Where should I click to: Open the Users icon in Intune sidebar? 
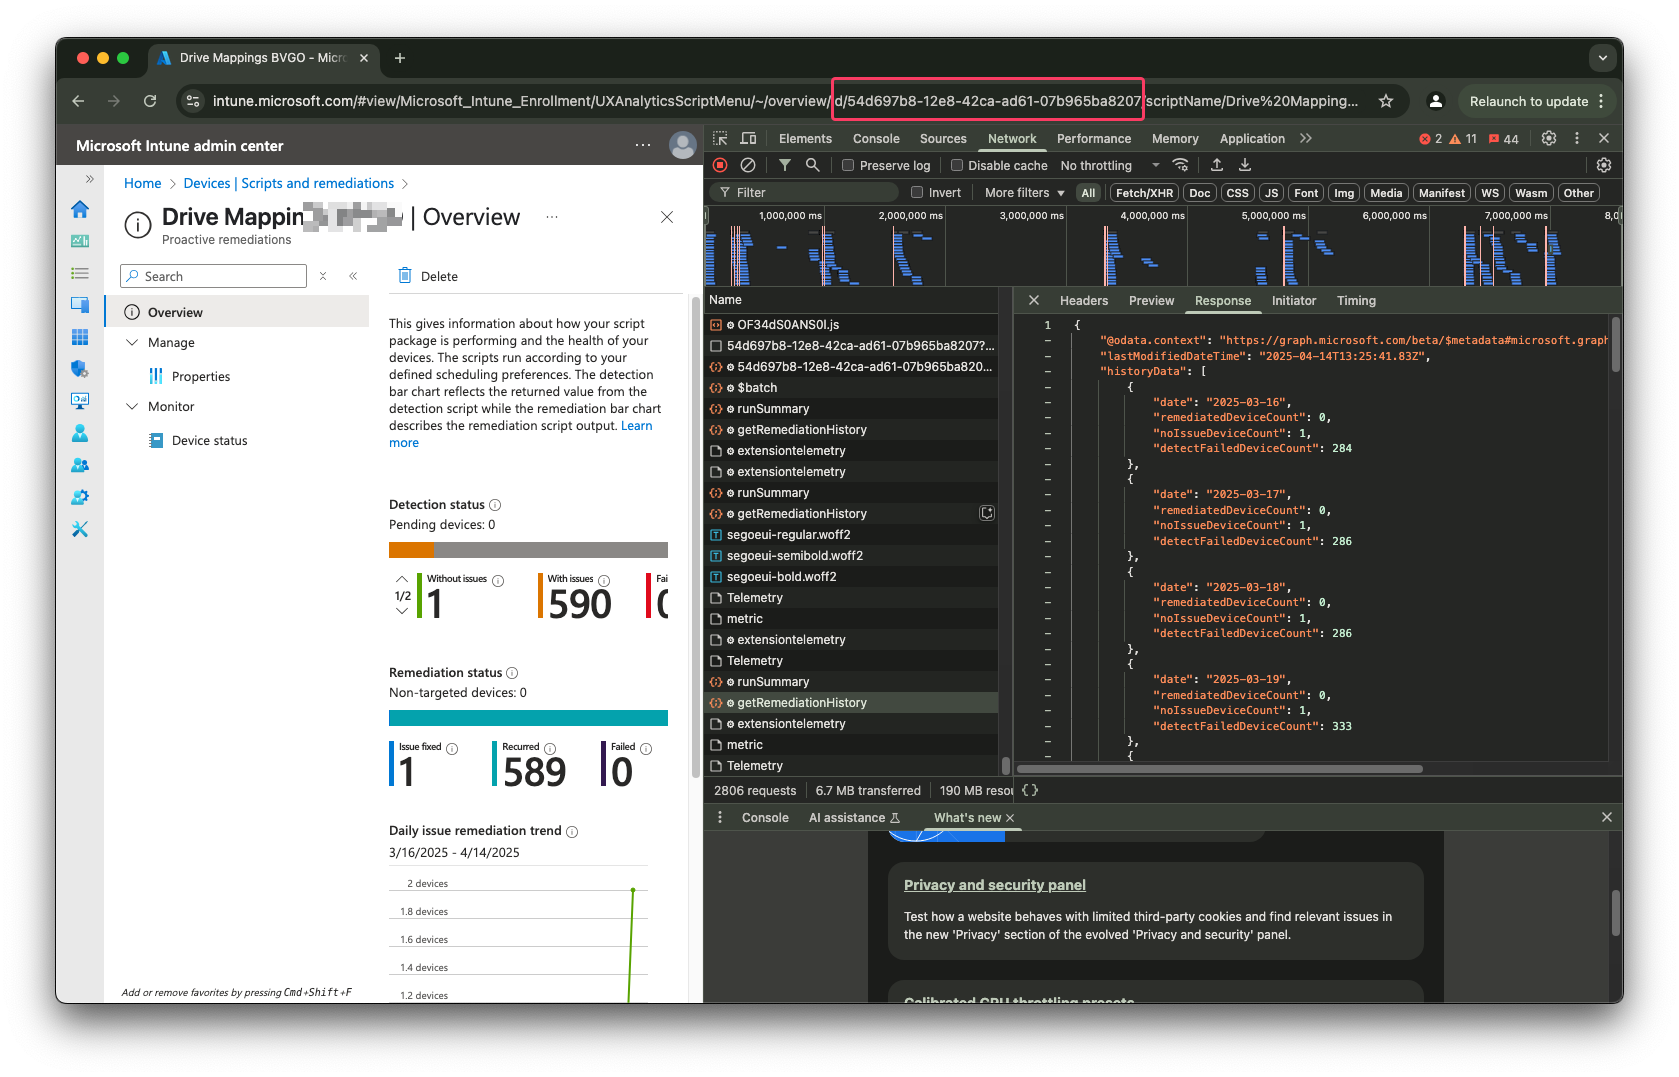click(80, 433)
